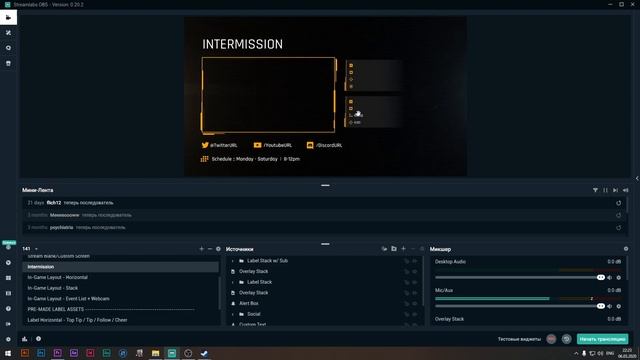Image resolution: width=640 pixels, height=360 pixels.
Task: Add a source folder in Источники panel
Action: [x=394, y=249]
